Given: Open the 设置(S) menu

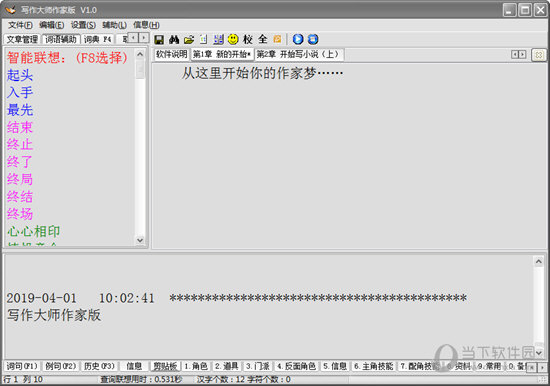Looking at the screenshot, I should click(x=83, y=25).
